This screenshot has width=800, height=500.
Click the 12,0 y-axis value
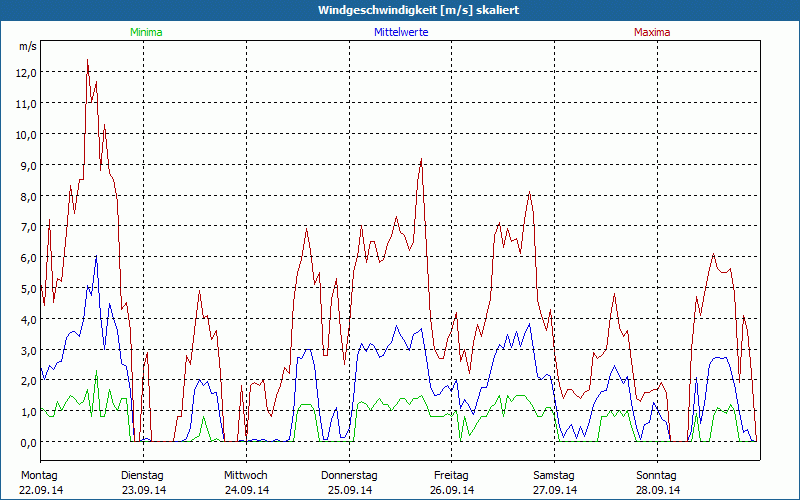pos(26,73)
